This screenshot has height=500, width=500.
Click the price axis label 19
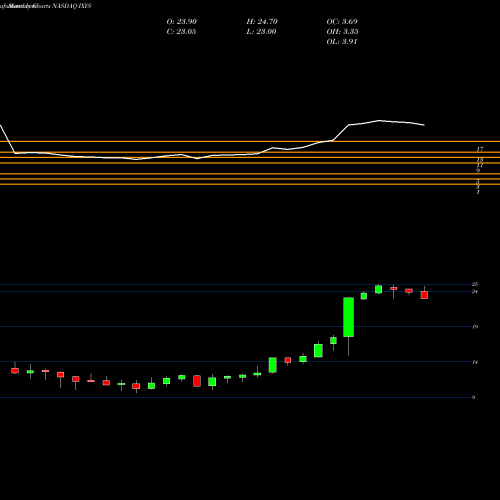[475, 327]
